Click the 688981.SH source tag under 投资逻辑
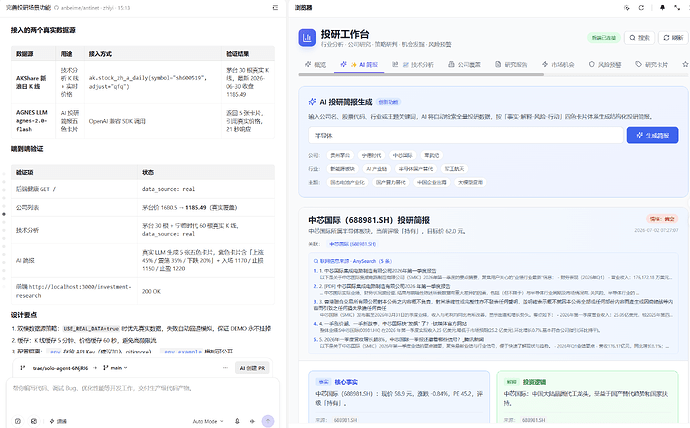This screenshot has width=690, height=428. tap(533, 420)
